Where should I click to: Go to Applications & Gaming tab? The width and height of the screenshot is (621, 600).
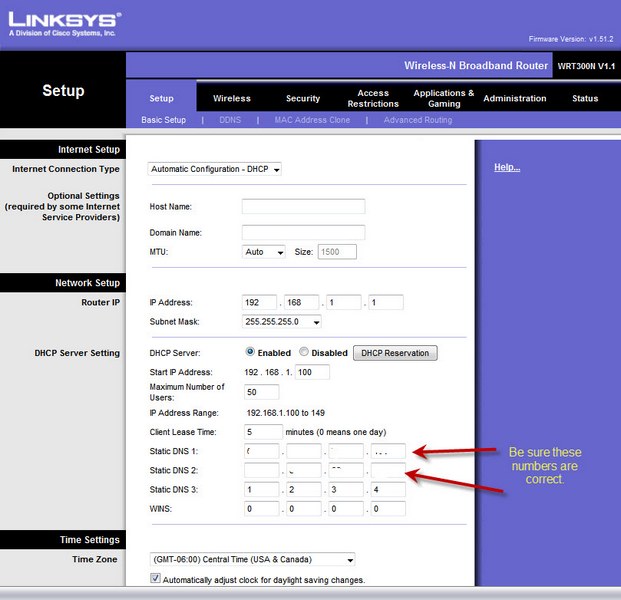click(444, 98)
